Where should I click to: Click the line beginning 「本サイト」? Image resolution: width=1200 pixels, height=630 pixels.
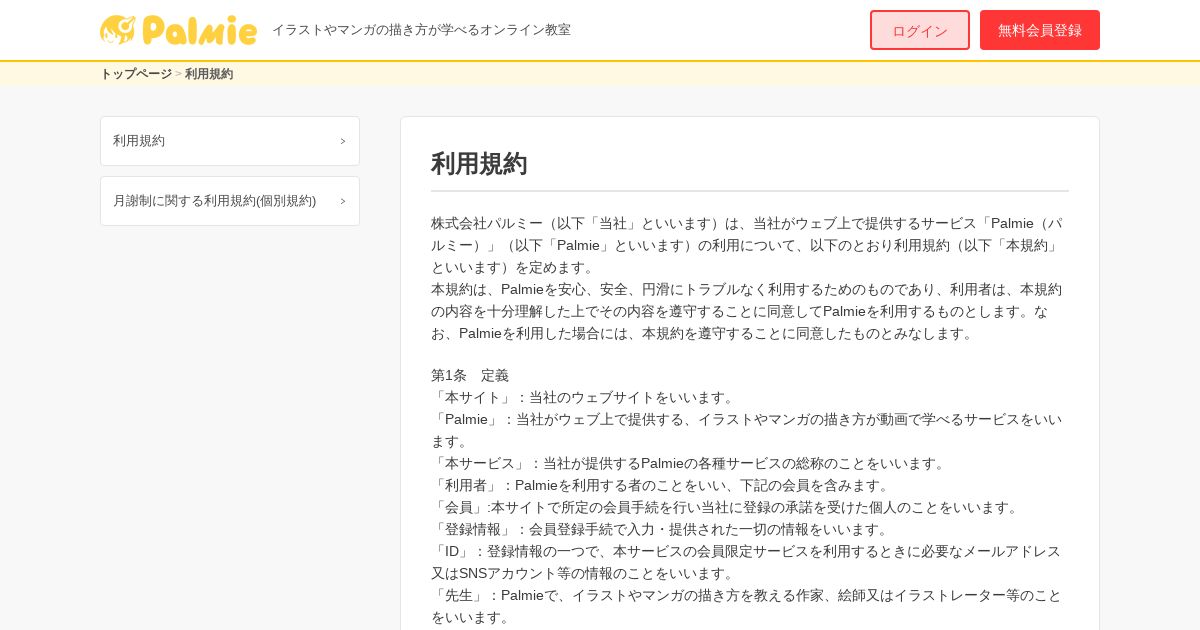point(585,397)
